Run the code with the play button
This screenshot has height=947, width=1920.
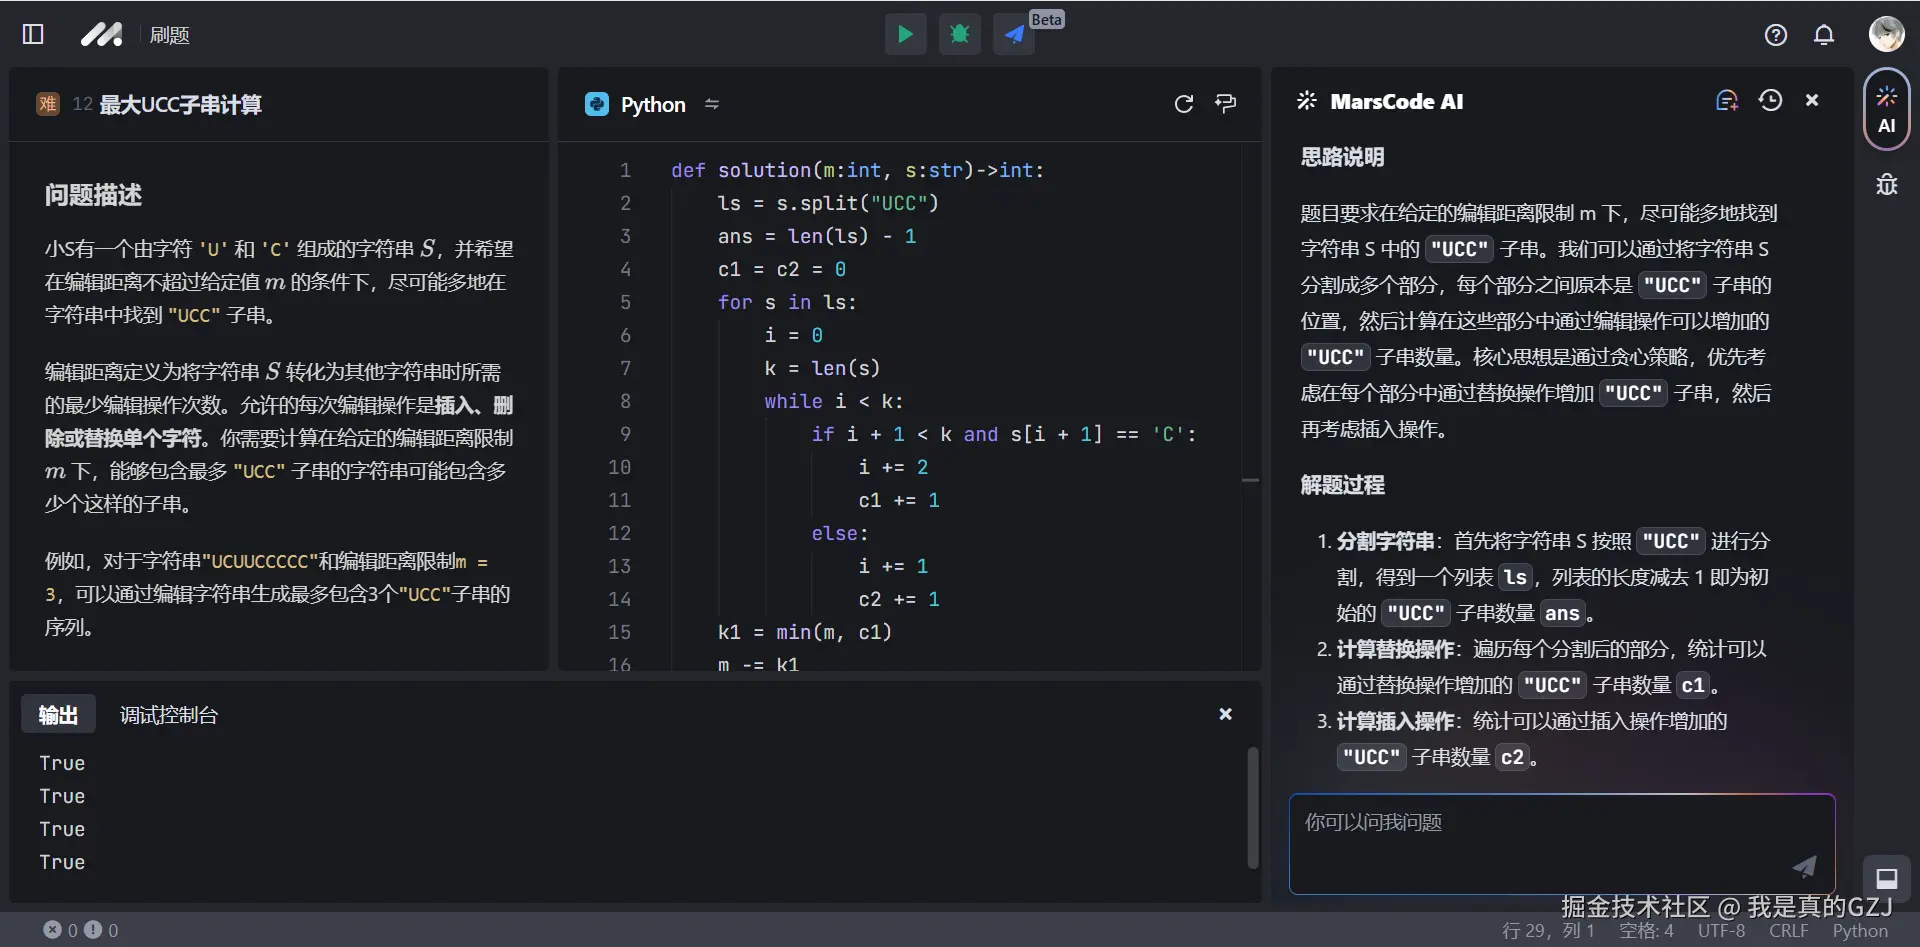905,34
